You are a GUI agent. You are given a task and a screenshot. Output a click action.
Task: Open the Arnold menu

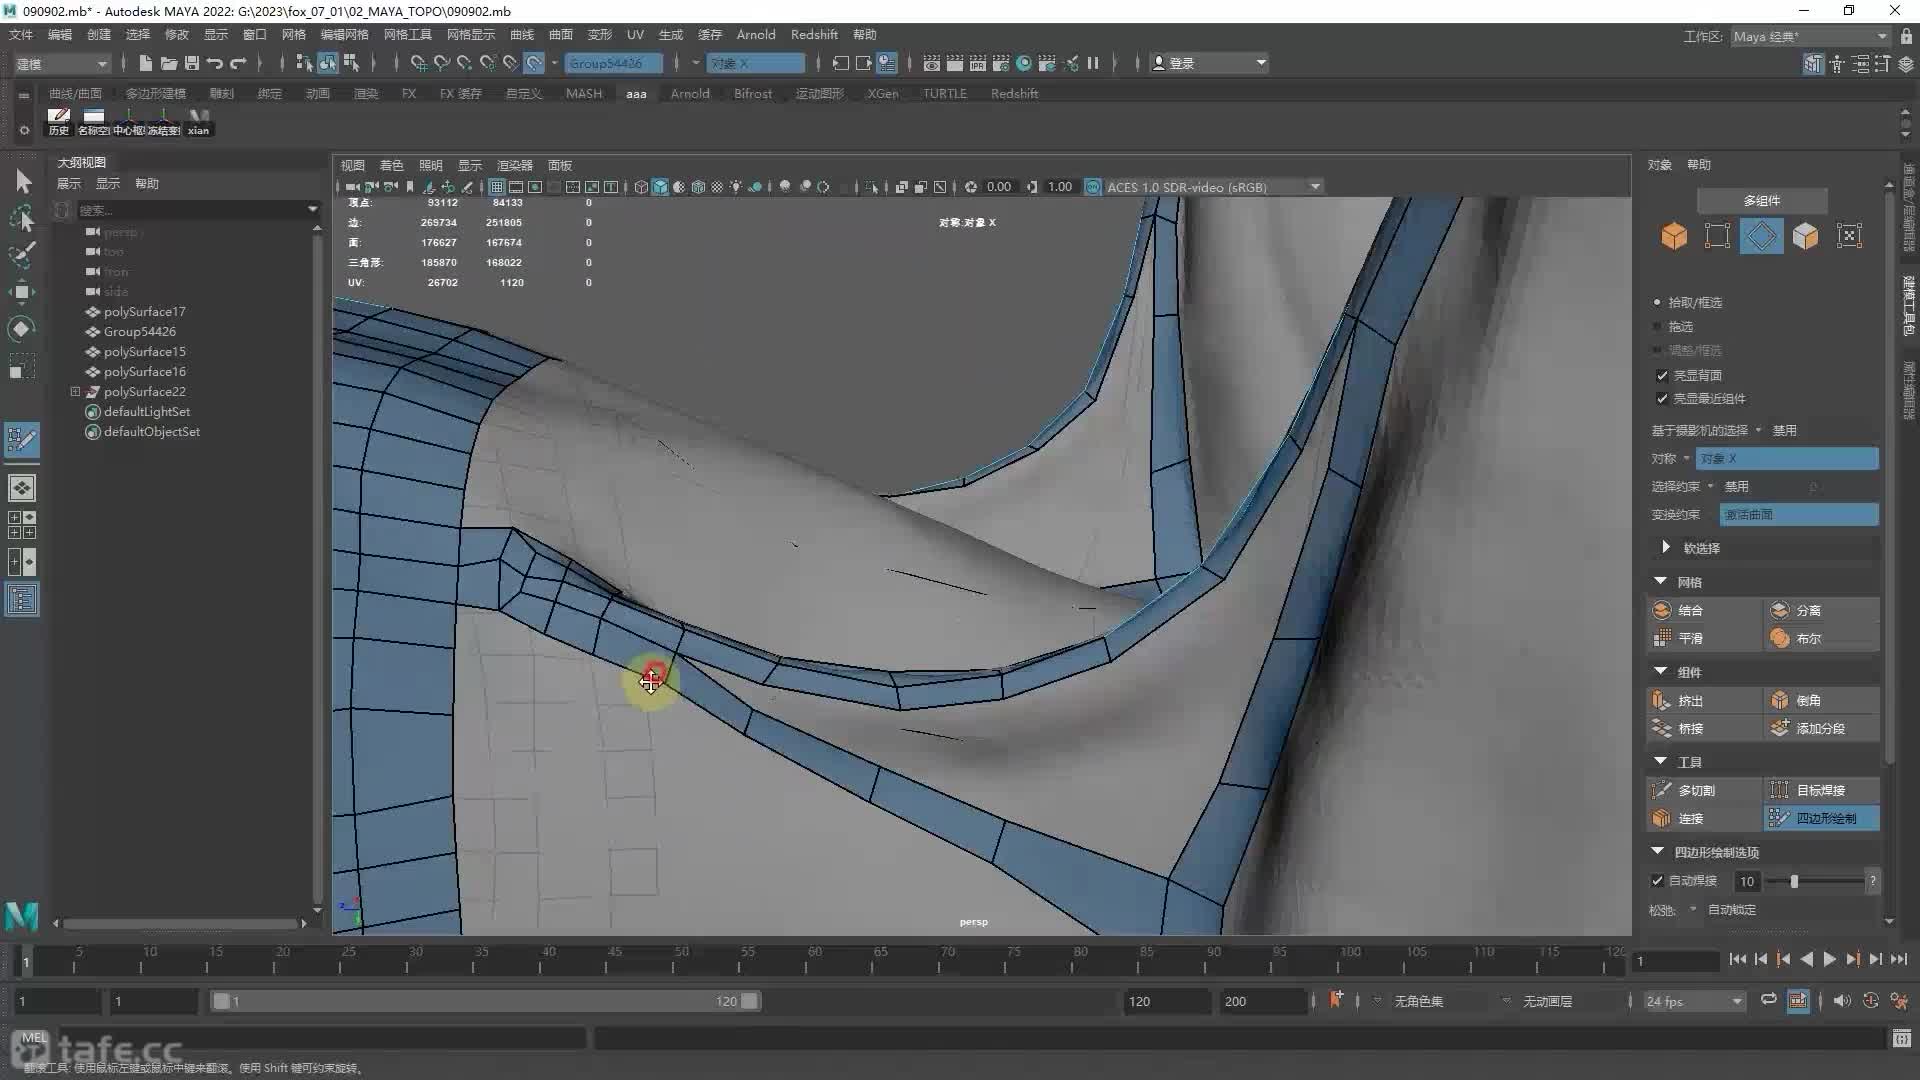pyautogui.click(x=756, y=34)
